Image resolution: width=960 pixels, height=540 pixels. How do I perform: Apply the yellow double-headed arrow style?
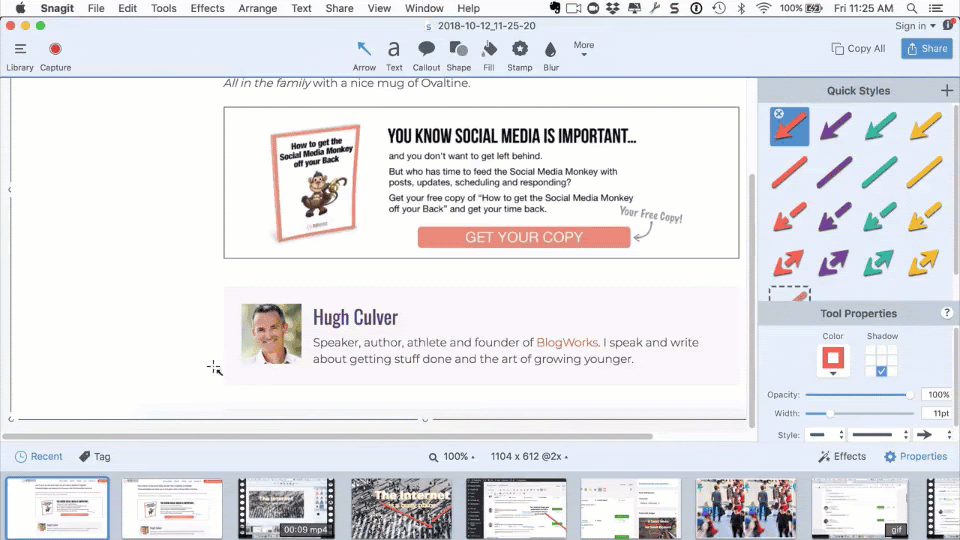[924, 263]
